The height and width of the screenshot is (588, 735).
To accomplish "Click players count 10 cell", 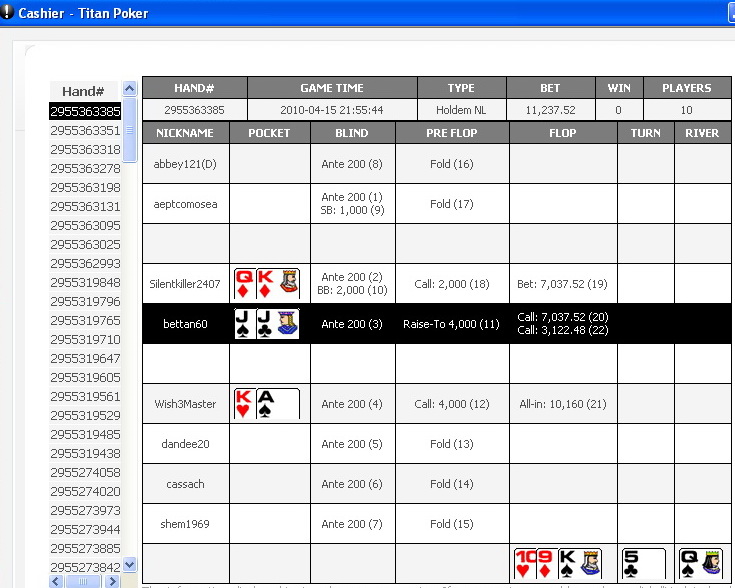I will point(687,110).
